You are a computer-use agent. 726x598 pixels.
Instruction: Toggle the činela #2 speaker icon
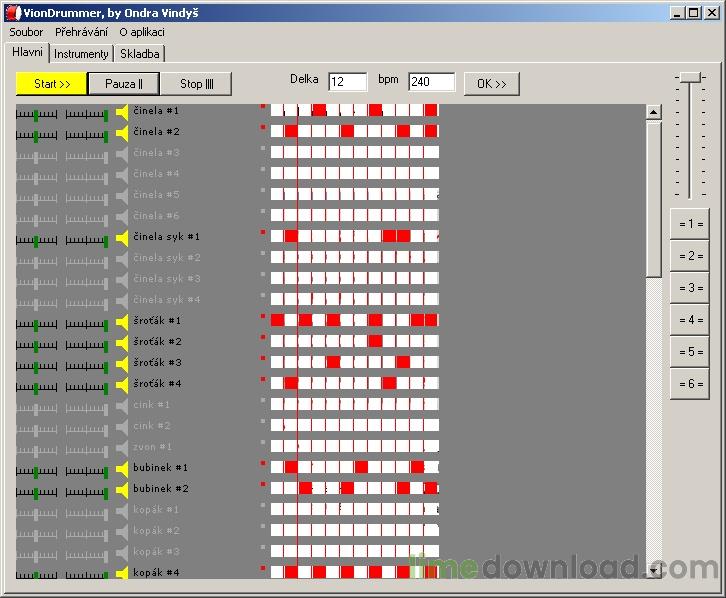[122, 133]
